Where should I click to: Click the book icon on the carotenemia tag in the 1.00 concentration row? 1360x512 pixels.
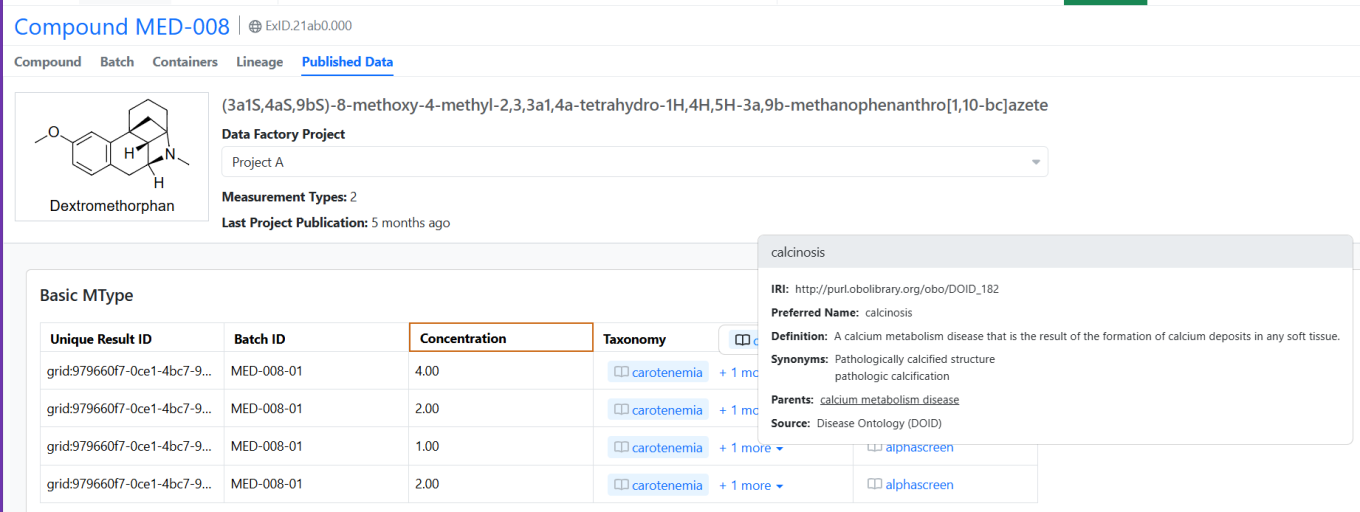point(621,447)
